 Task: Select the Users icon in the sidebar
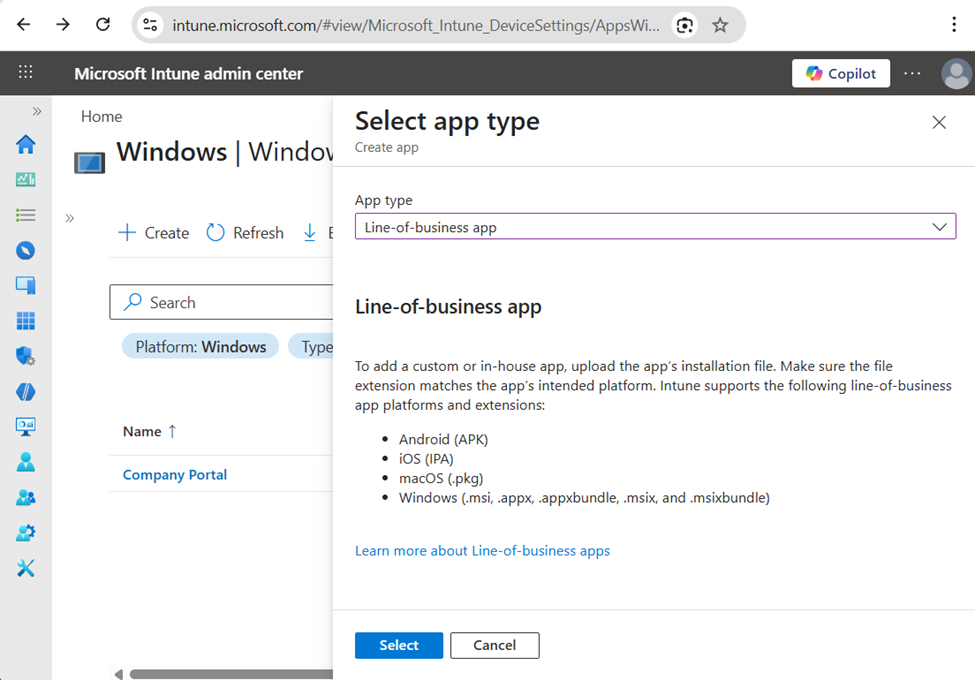(27, 462)
